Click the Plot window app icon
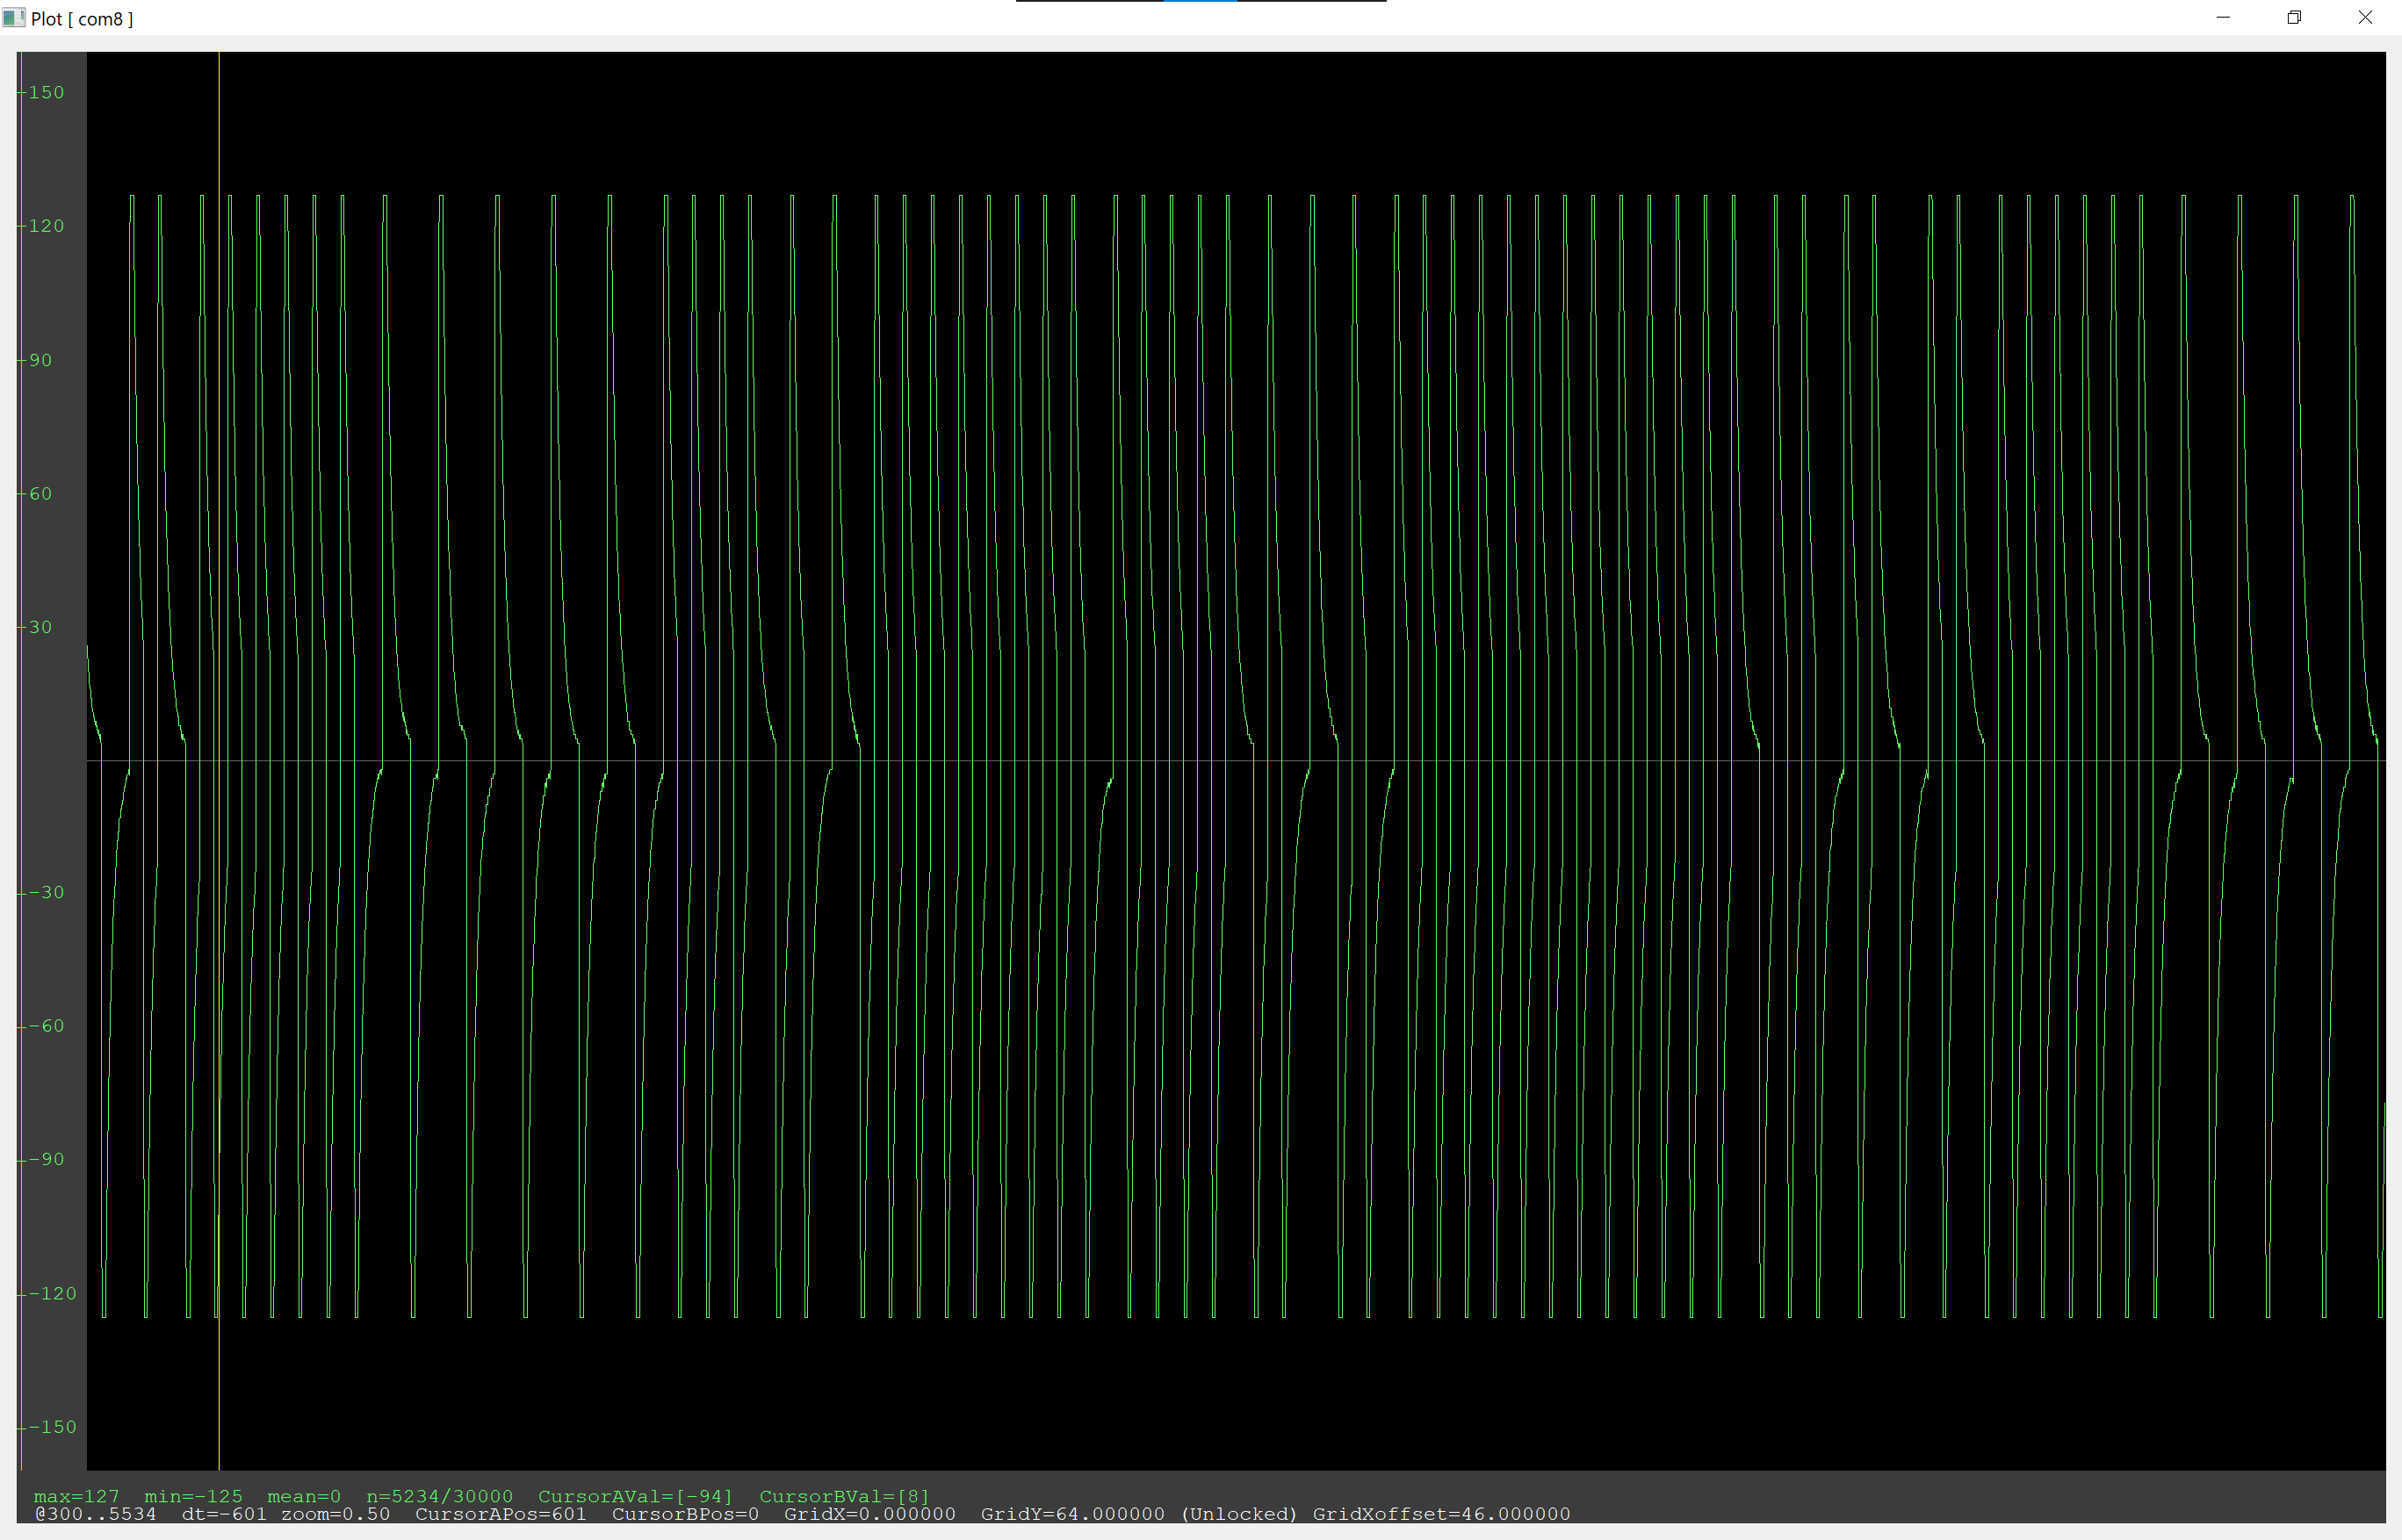The height and width of the screenshot is (1540, 2402). (14, 18)
